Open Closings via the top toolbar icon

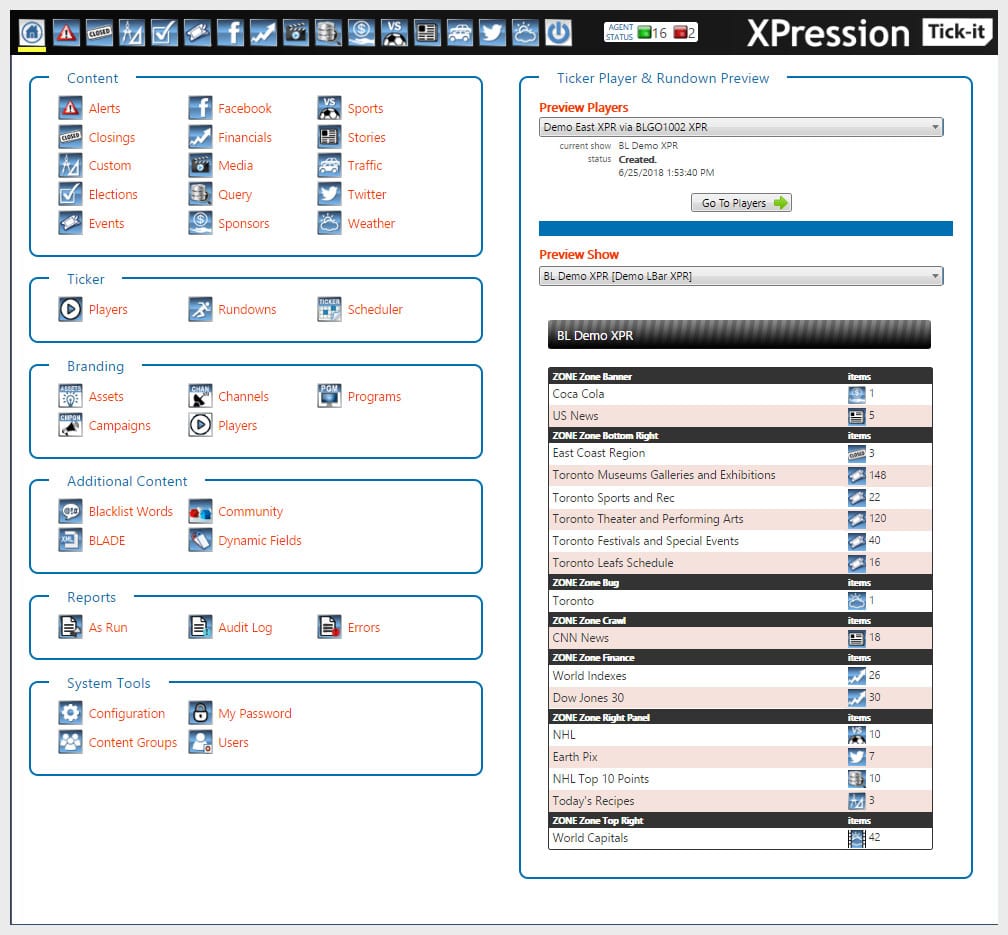[x=99, y=32]
